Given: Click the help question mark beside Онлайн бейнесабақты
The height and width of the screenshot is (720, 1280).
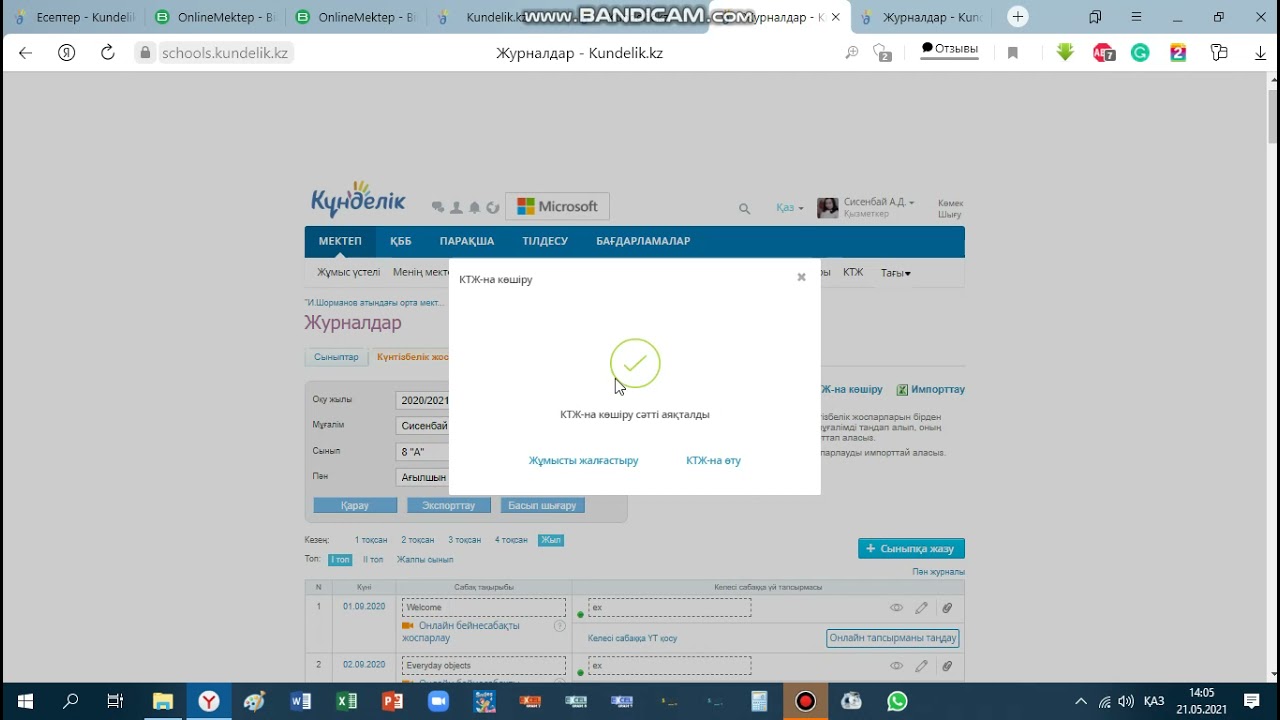Looking at the screenshot, I should (560, 626).
